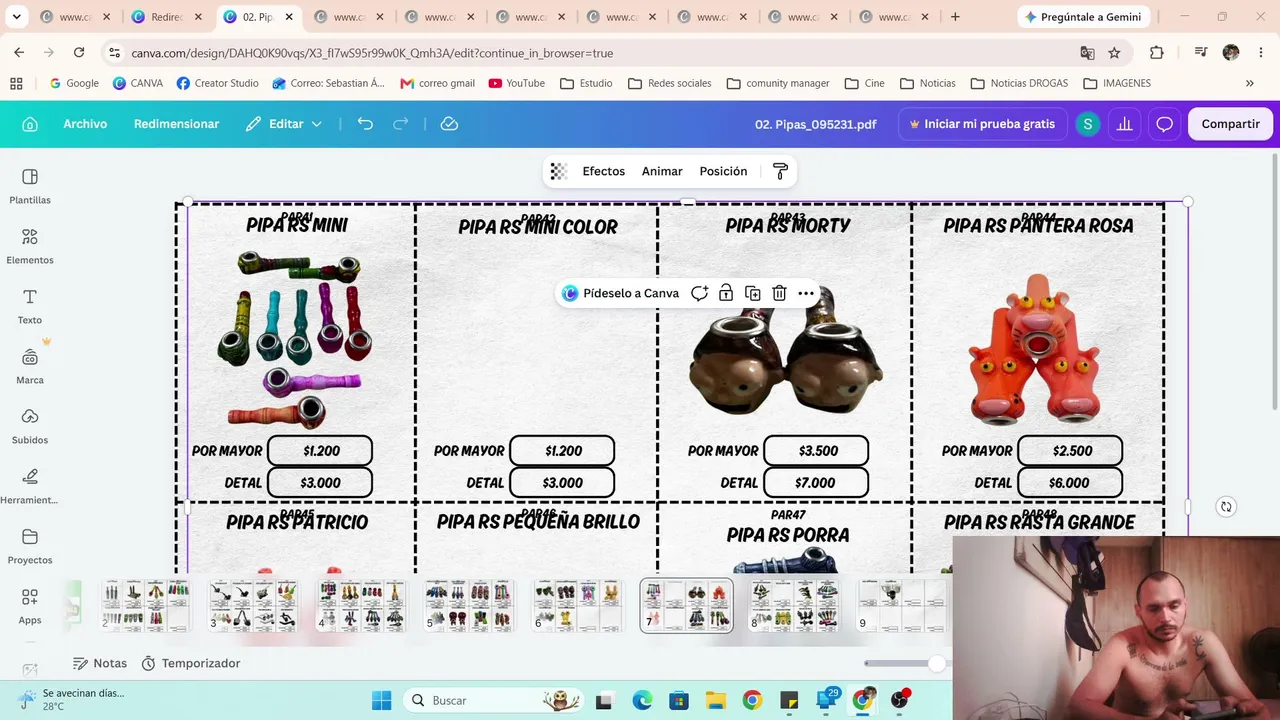
Task: Adjust the zoom slider handle
Action: [x=936, y=663]
